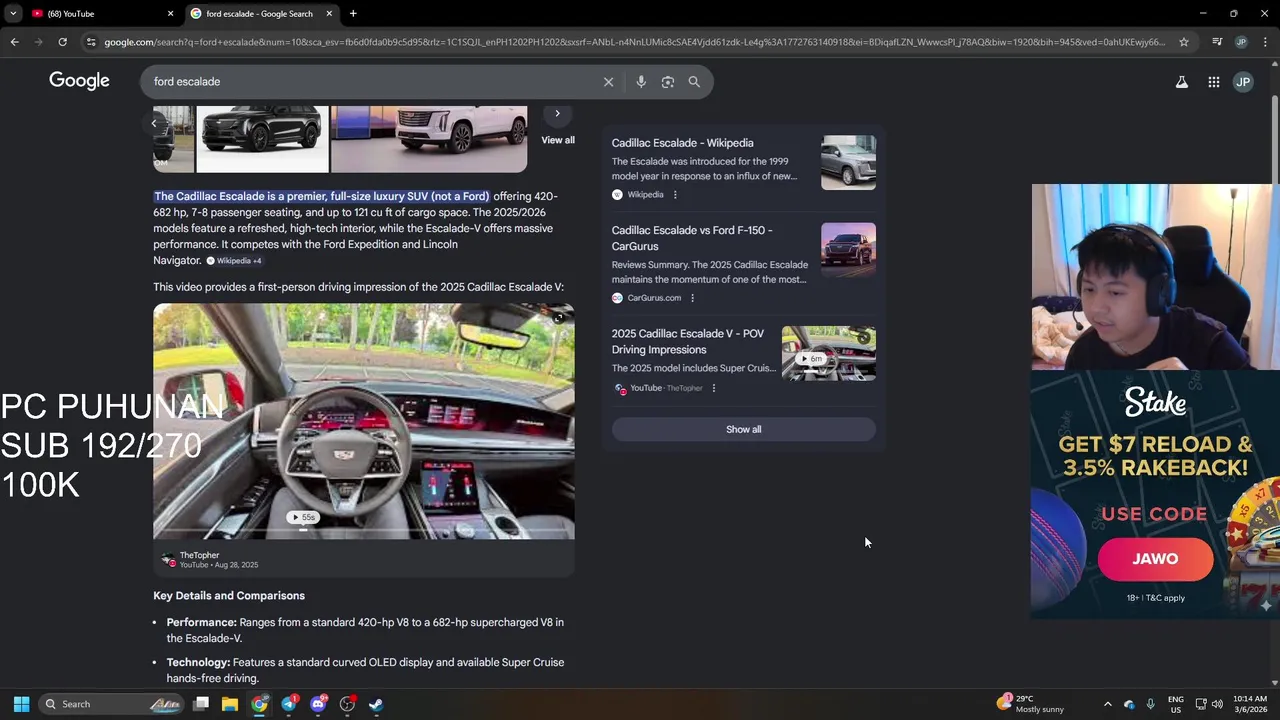Image resolution: width=1280 pixels, height=720 pixels.
Task: Show previous images in the carousel
Action: [x=154, y=123]
